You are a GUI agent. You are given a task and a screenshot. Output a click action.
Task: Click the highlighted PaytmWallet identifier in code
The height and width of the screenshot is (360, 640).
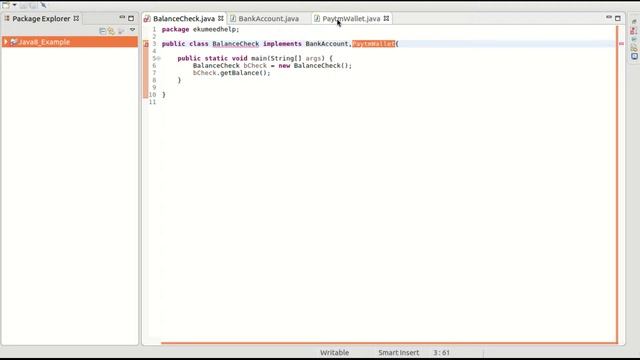click(x=373, y=44)
